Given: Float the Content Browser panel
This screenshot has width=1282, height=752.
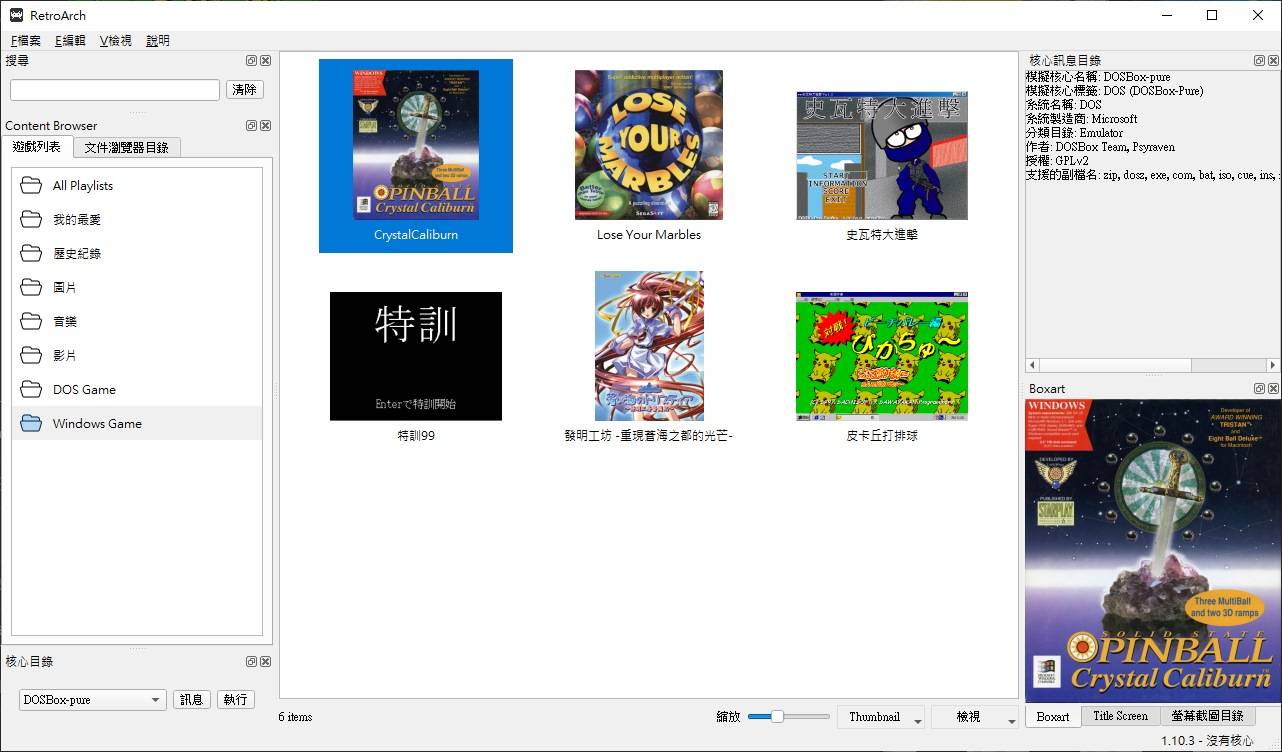Looking at the screenshot, I should 252,126.
